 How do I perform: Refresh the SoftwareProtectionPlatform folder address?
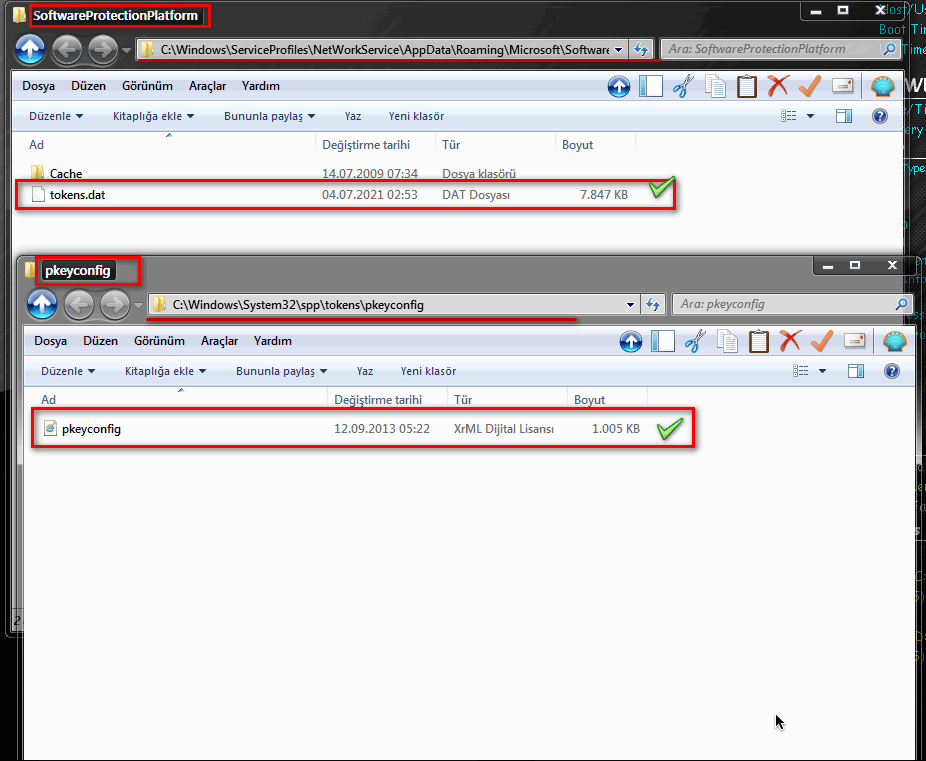[x=641, y=50]
